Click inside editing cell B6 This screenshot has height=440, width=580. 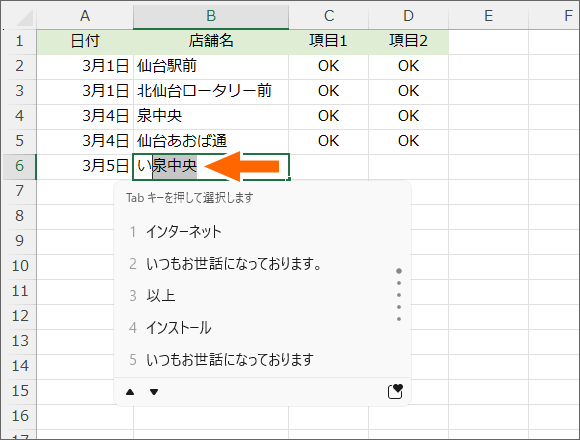pyautogui.click(x=211, y=167)
